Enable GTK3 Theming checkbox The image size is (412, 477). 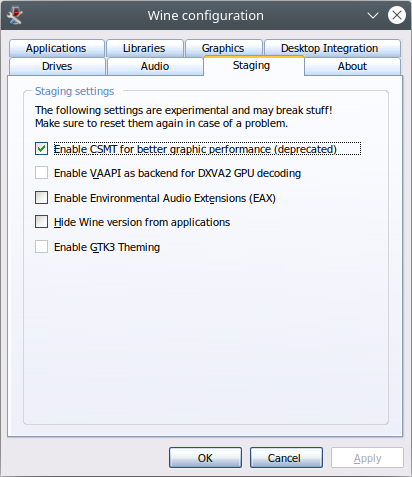[x=41, y=247]
